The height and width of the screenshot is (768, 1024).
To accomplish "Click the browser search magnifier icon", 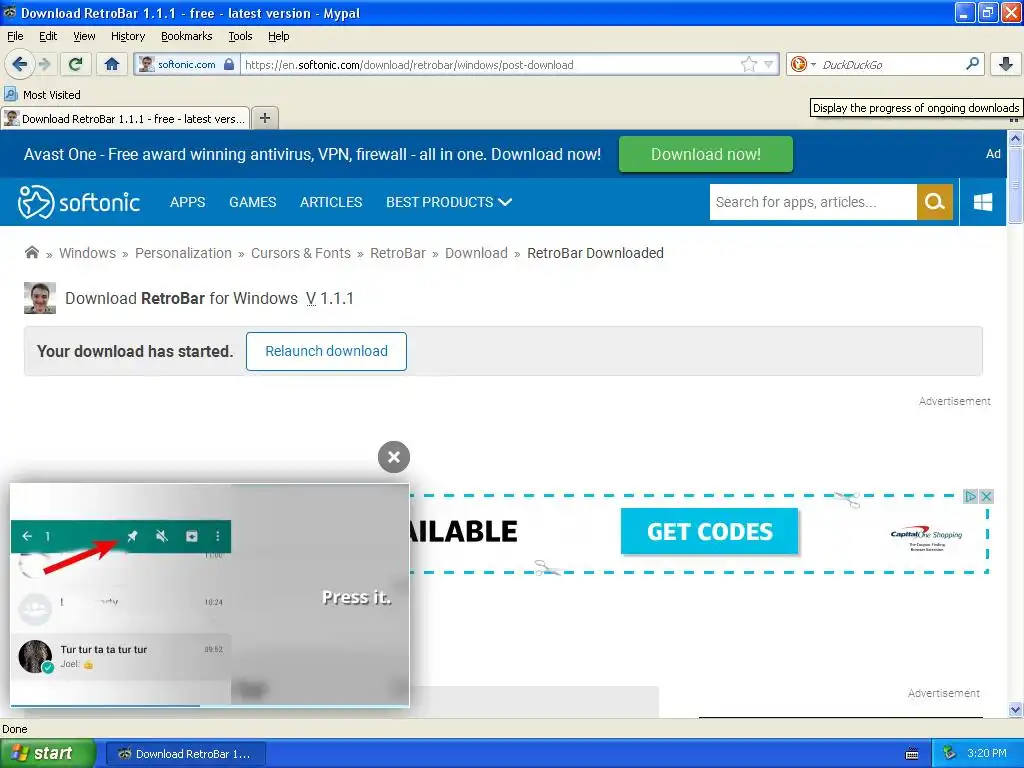I will click(x=972, y=64).
